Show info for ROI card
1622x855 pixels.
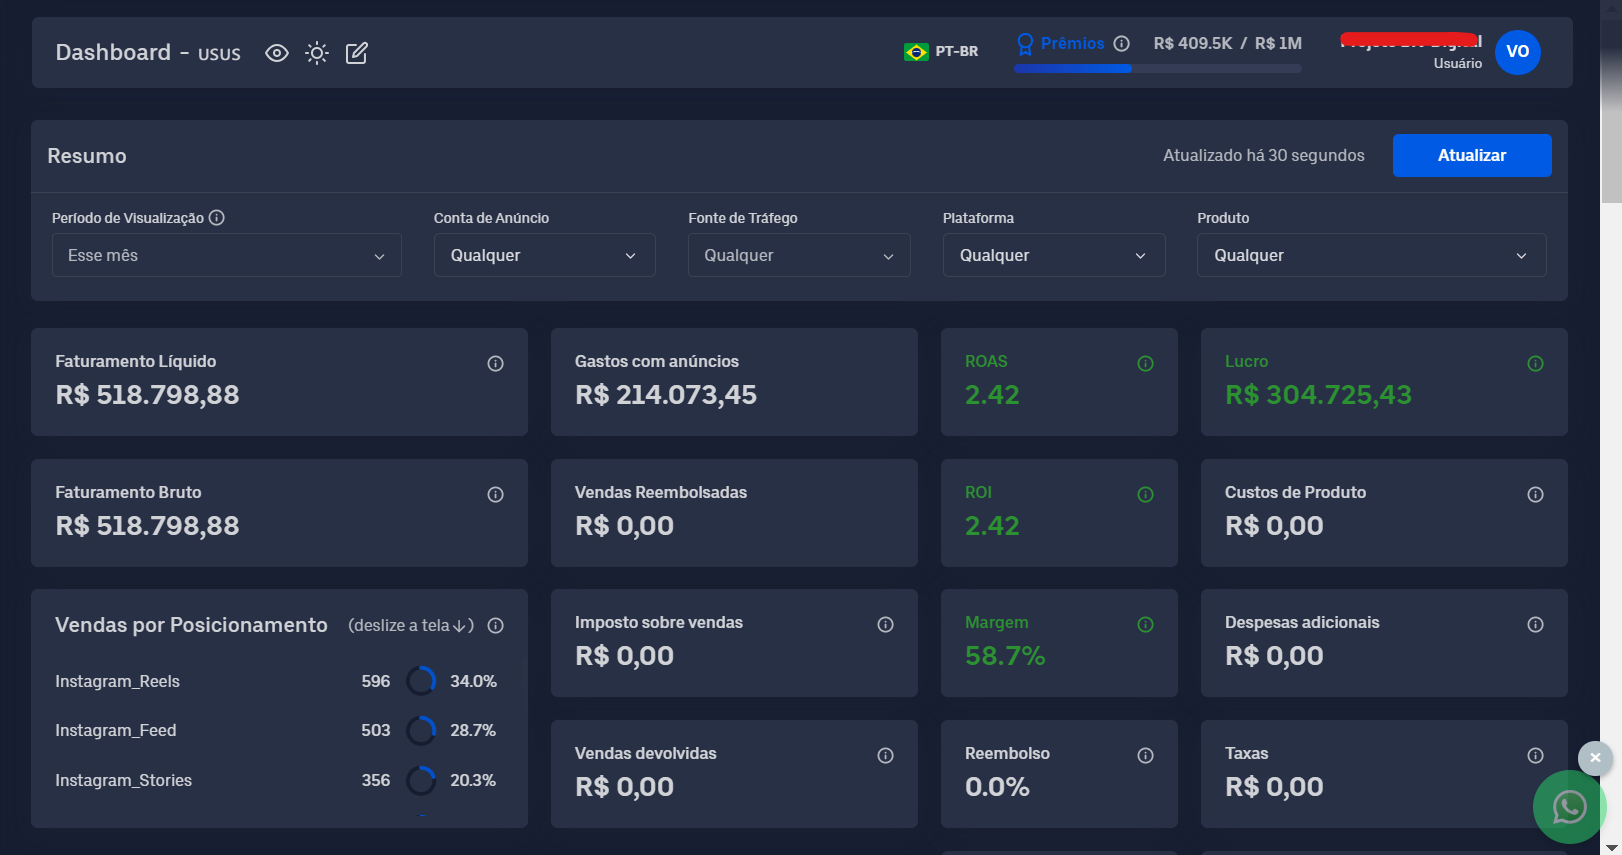pos(1145,495)
